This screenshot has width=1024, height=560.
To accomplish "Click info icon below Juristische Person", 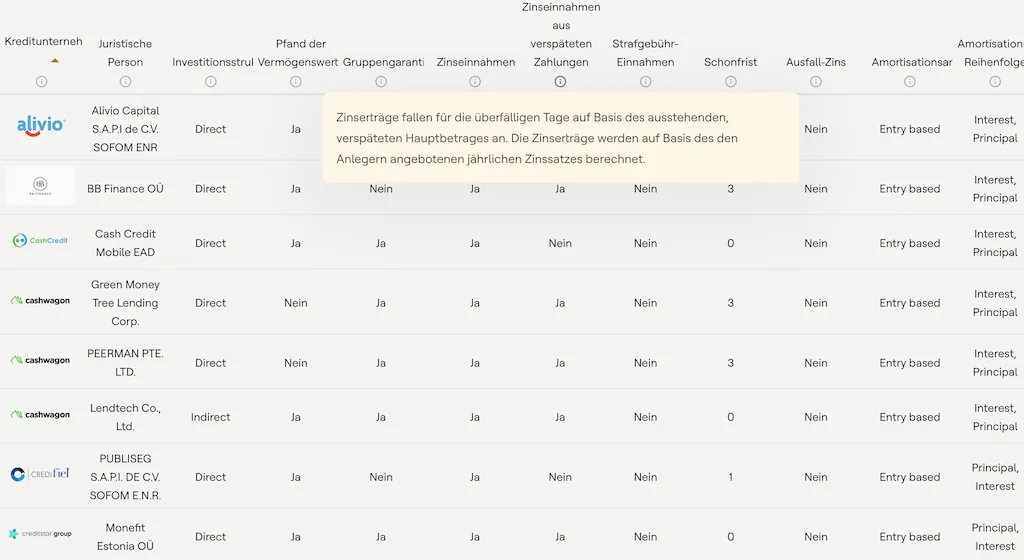I will (125, 82).
